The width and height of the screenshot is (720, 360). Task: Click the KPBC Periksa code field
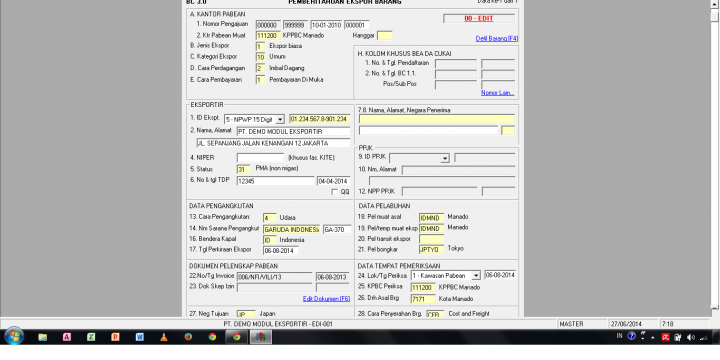(423, 288)
